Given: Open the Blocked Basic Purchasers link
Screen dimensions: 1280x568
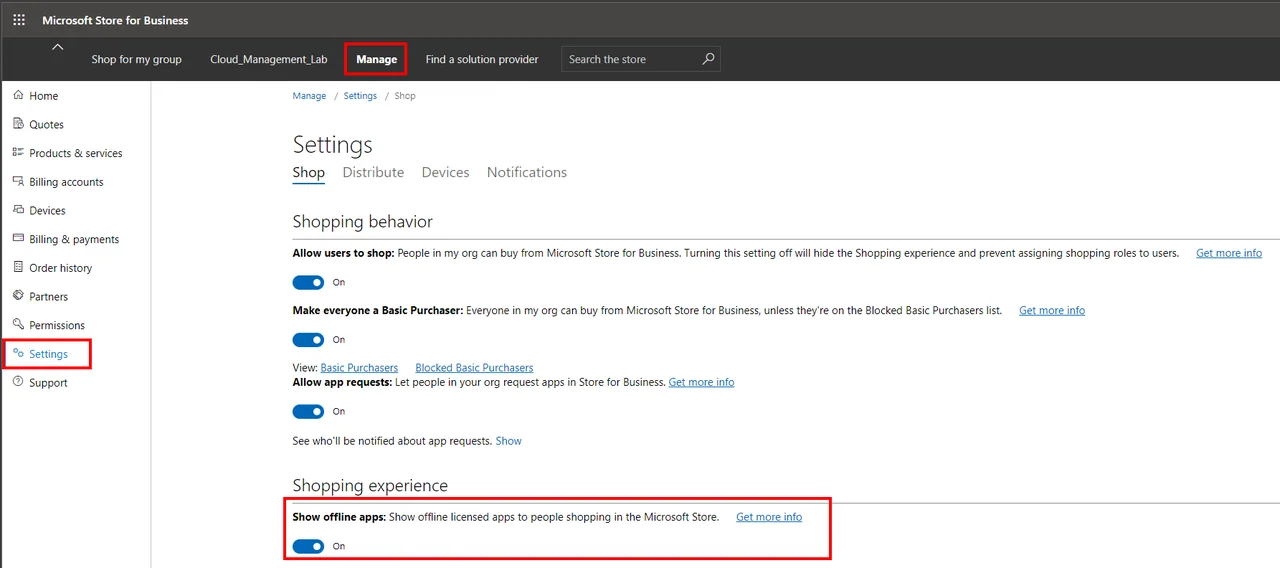Looking at the screenshot, I should click(474, 368).
